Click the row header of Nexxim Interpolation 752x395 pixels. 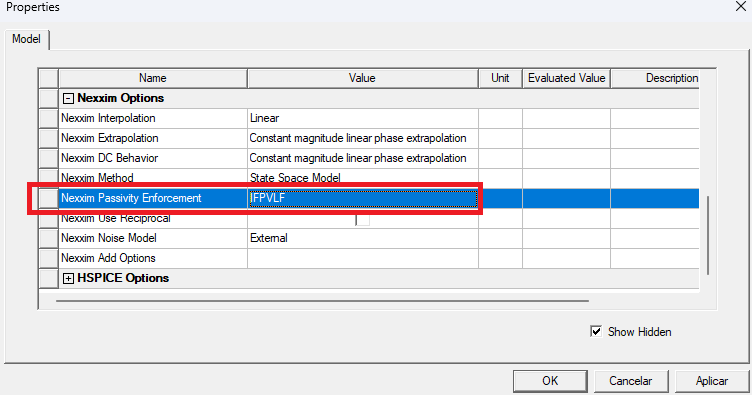(48, 118)
